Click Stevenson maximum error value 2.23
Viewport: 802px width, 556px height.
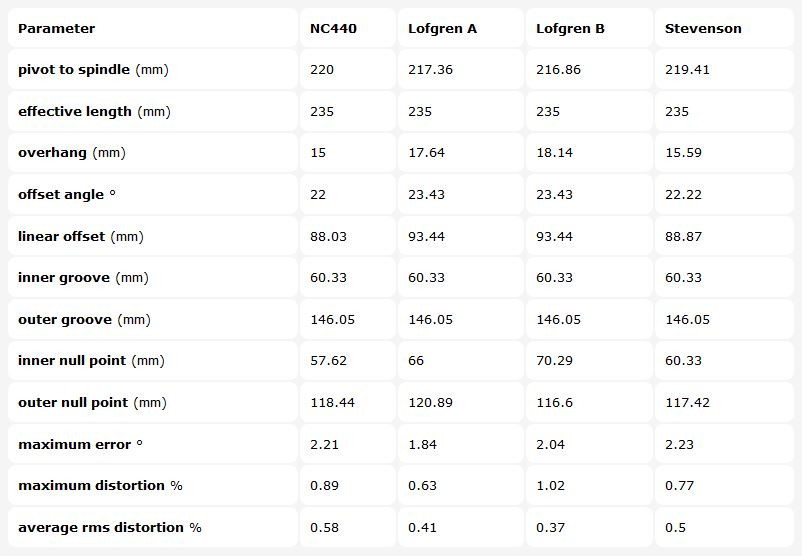pos(679,444)
